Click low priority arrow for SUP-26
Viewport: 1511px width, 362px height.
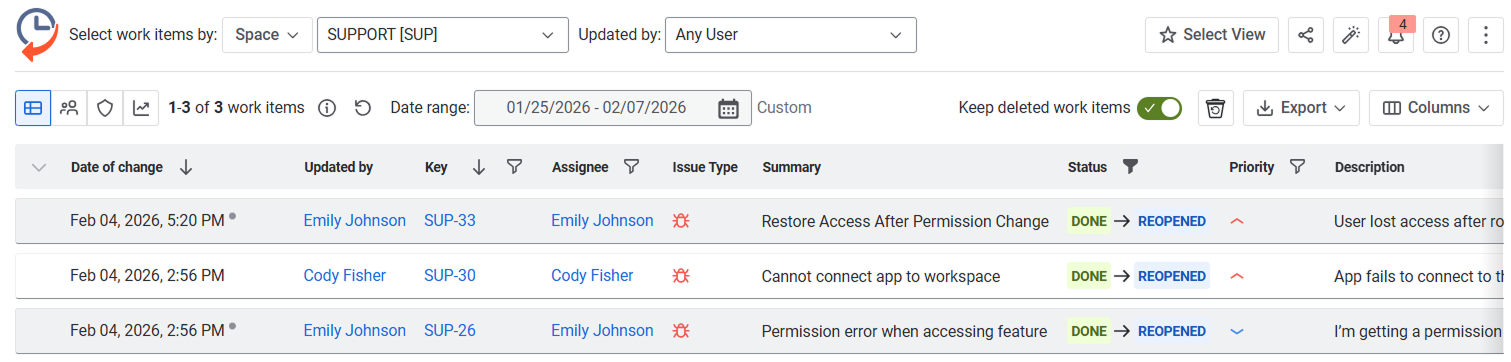pos(1237,330)
